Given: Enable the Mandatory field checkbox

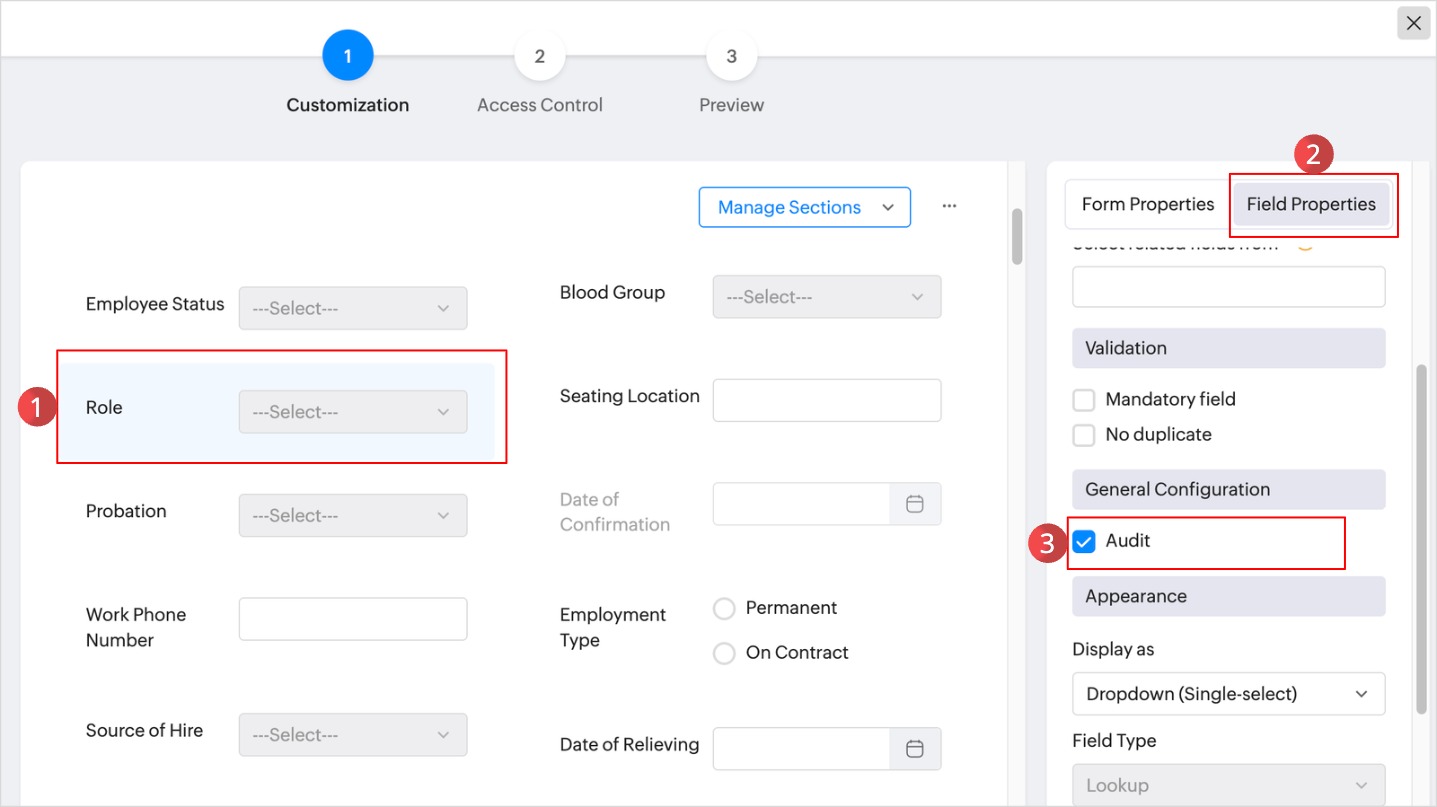Looking at the screenshot, I should (x=1084, y=400).
